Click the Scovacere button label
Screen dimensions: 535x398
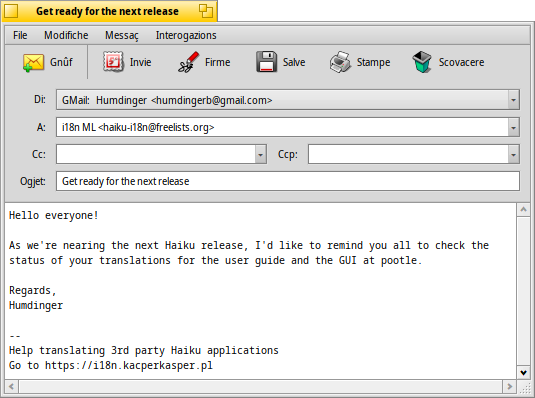point(461,62)
